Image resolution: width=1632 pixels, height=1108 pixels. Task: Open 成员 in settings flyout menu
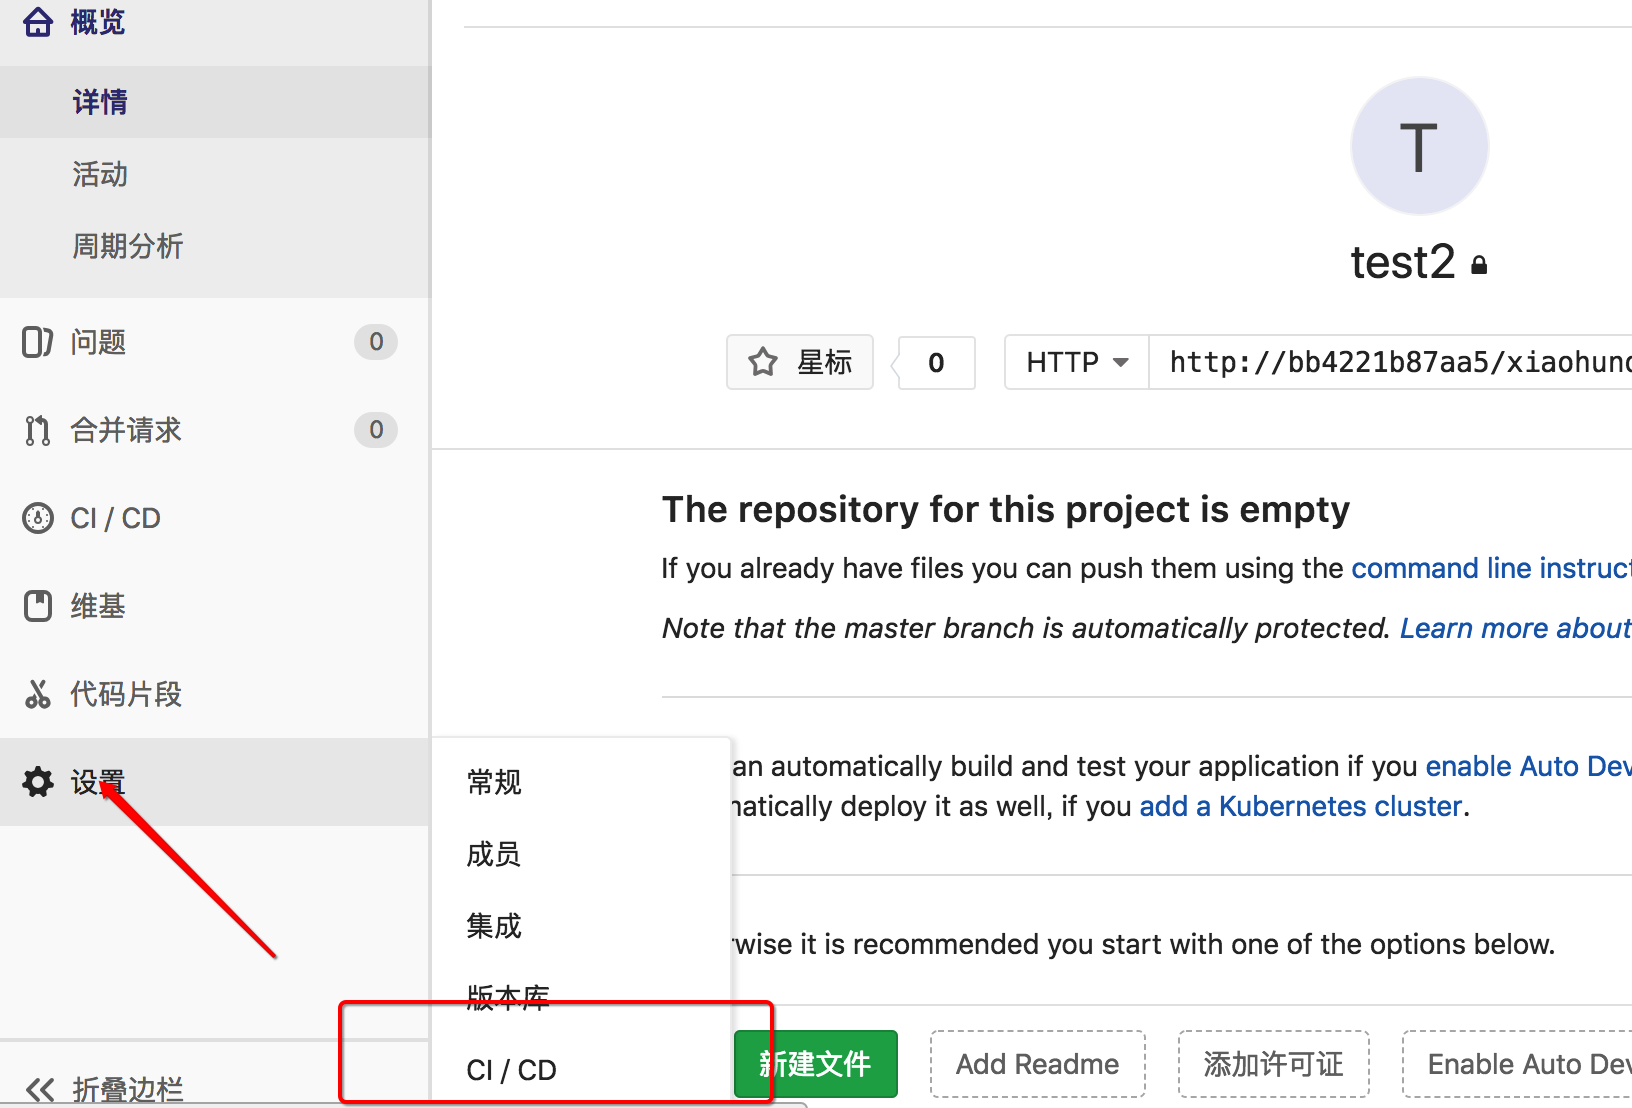[x=494, y=854]
